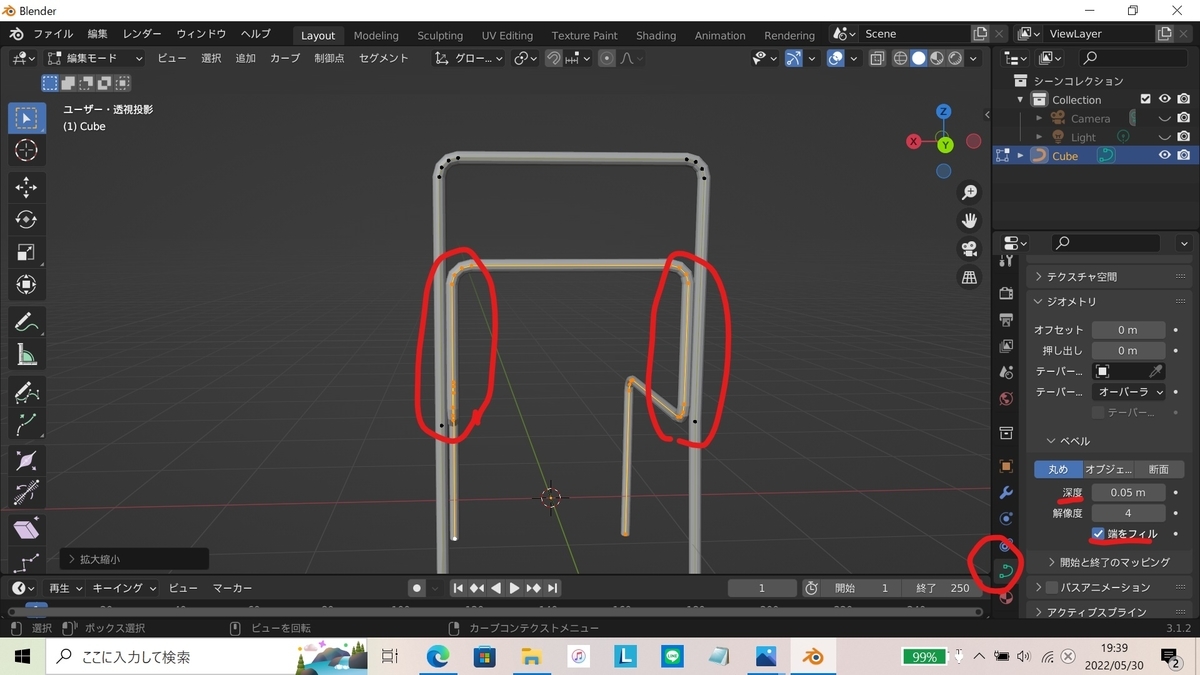1200x675 pixels.
Task: Switch to the Shading workspace tab
Action: (x=656, y=35)
